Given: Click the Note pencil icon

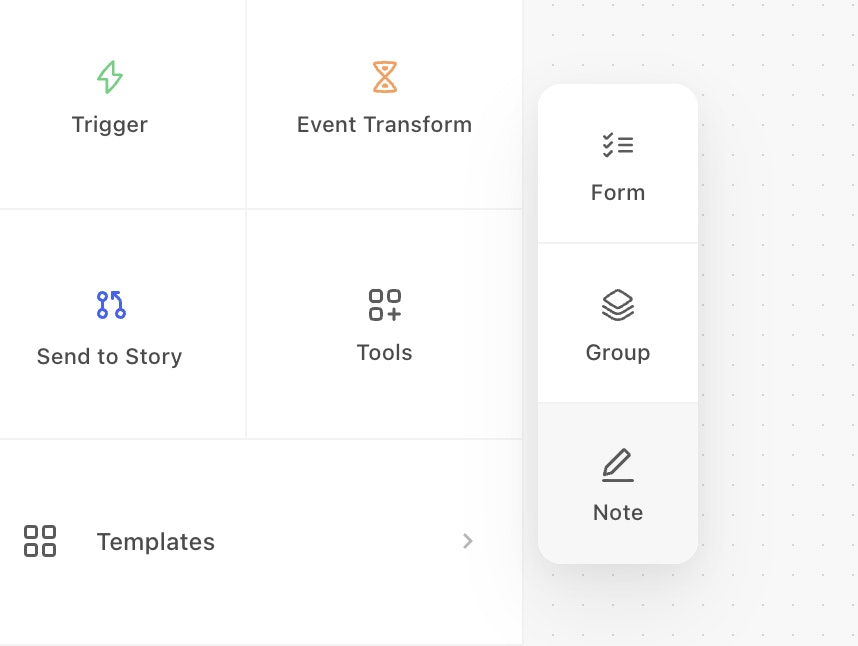Looking at the screenshot, I should click(618, 465).
